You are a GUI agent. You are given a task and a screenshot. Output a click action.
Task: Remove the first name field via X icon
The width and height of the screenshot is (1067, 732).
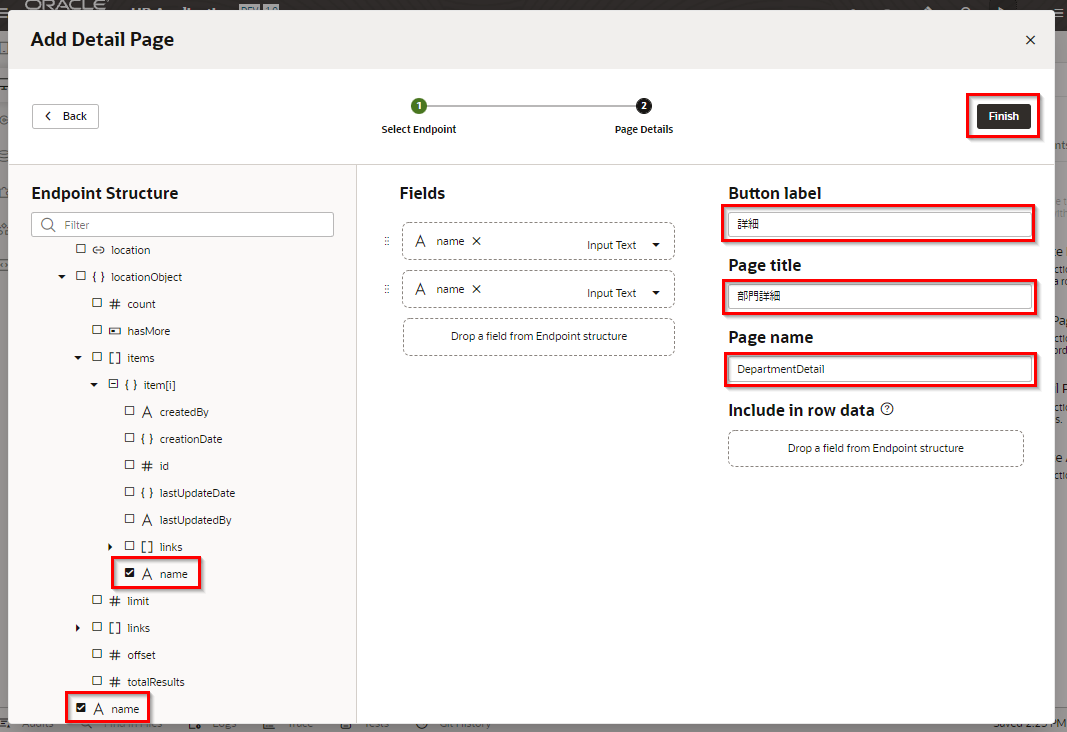476,241
